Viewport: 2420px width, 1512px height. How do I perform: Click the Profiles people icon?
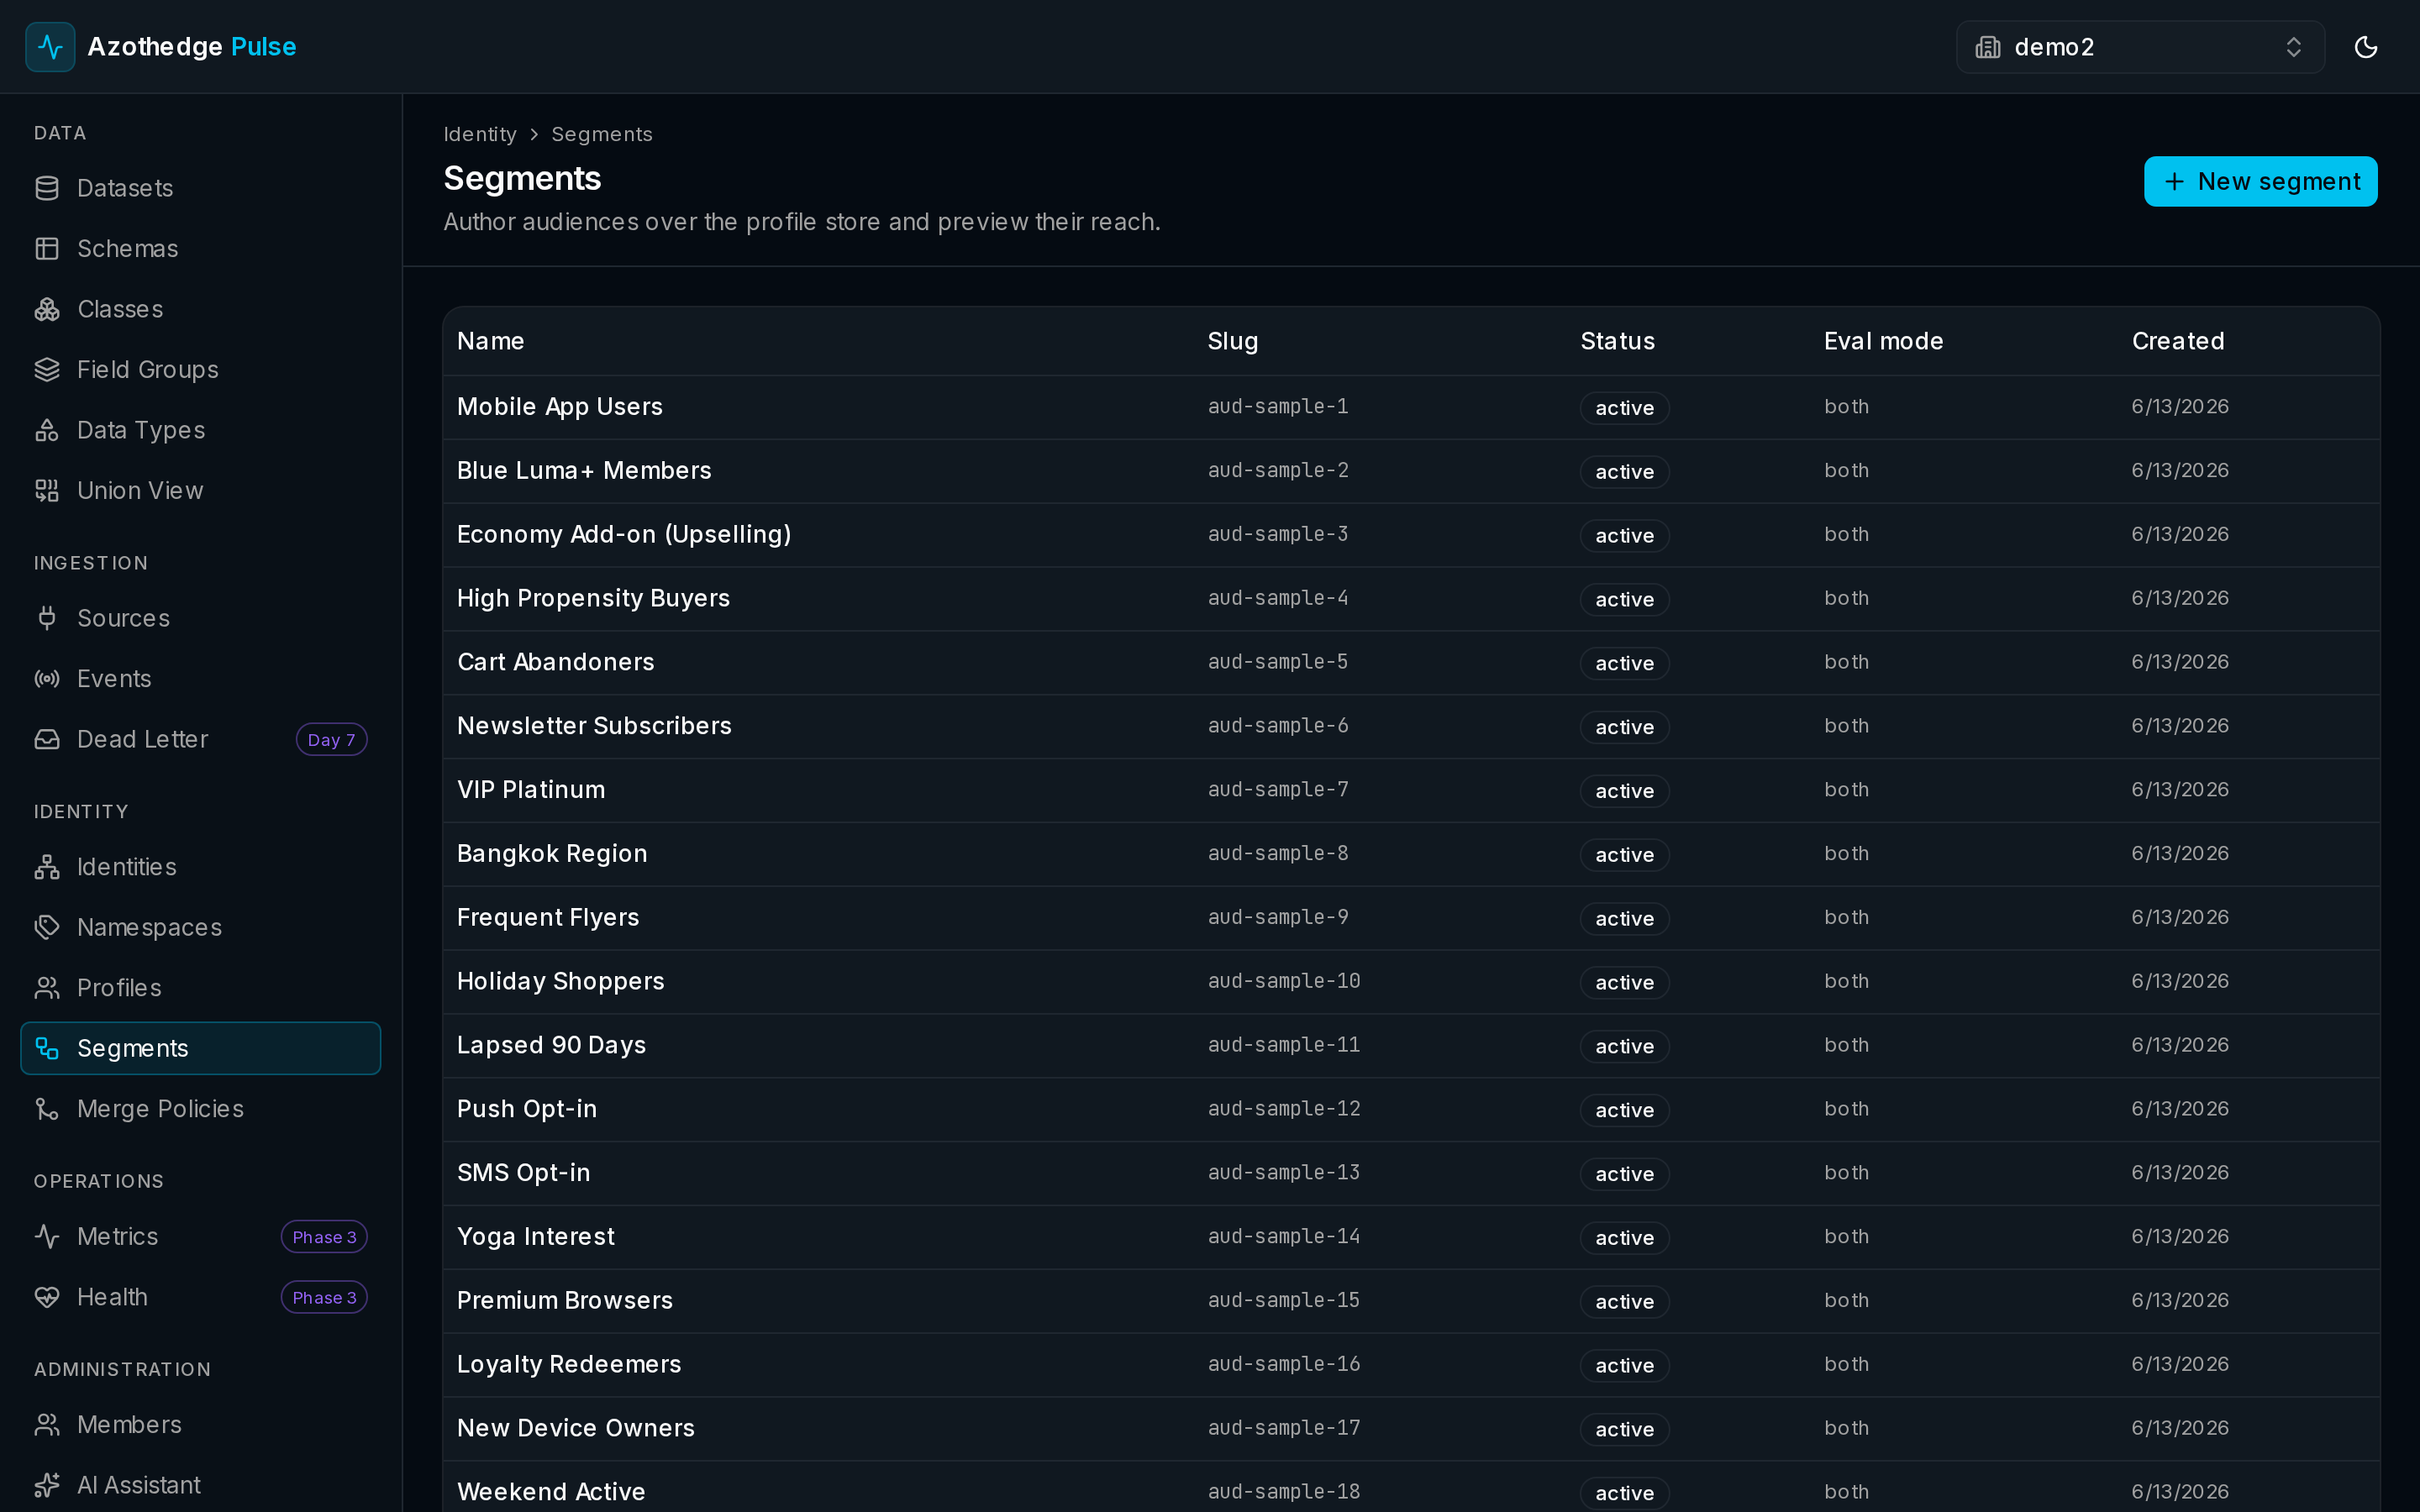coord(47,988)
